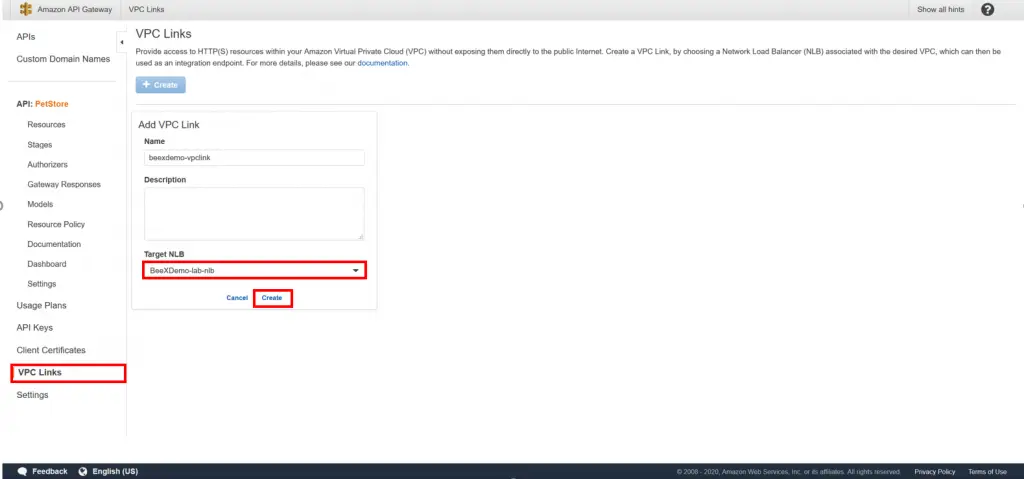
Task: Click the VPC Links breadcrumb
Action: (147, 10)
